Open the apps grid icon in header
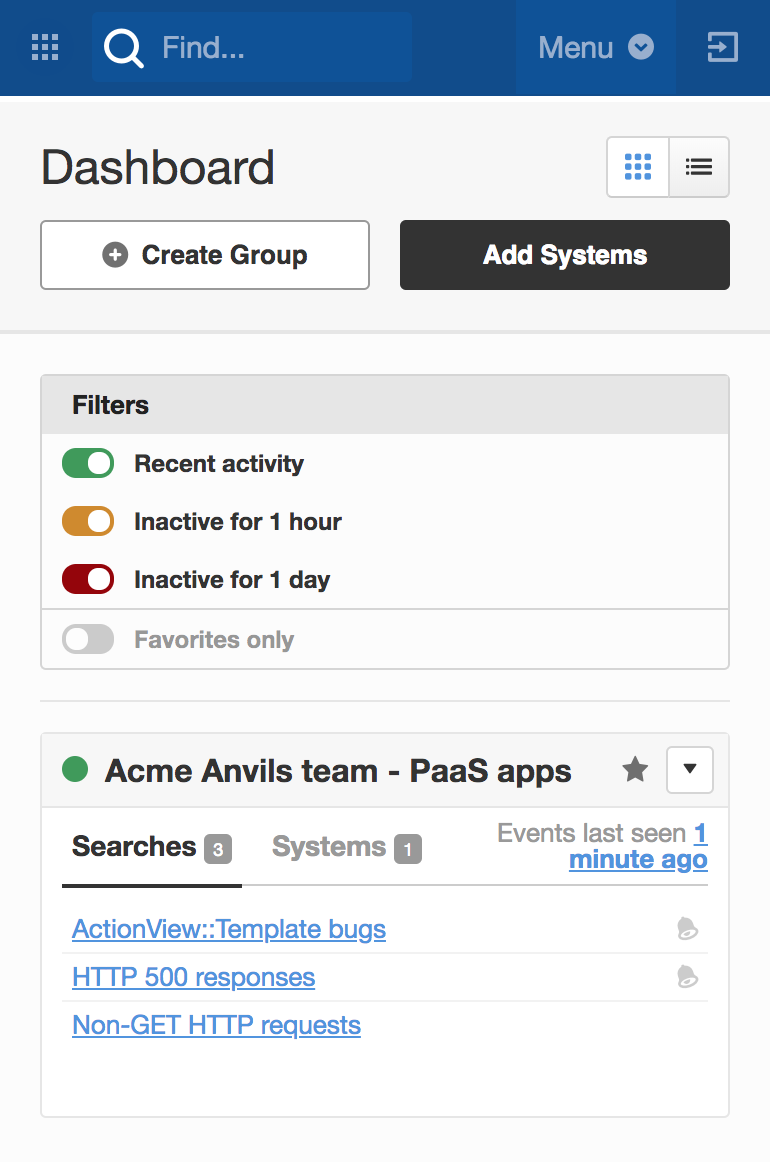This screenshot has height=1162, width=770. point(45,47)
